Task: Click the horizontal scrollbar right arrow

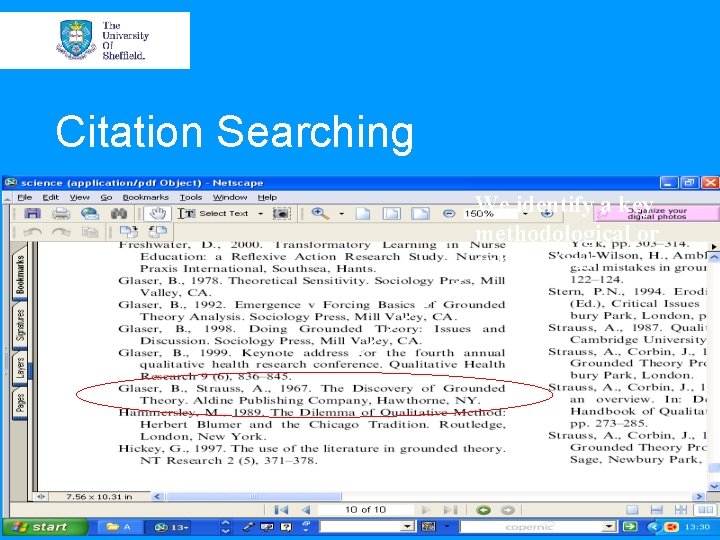Action: click(699, 496)
